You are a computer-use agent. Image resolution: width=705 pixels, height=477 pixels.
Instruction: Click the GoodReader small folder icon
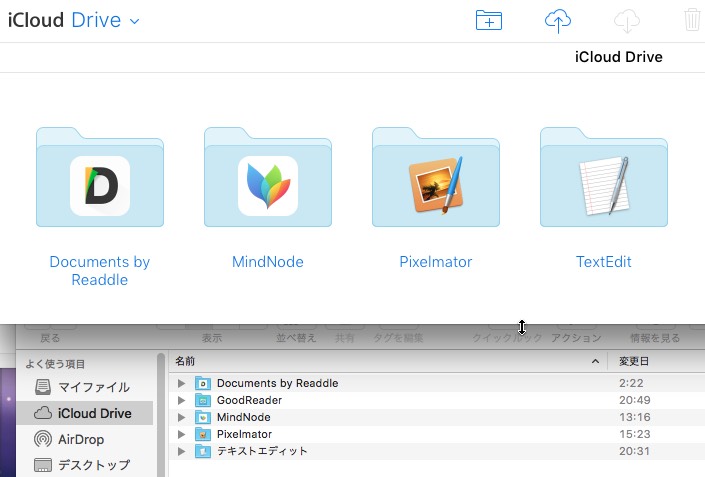(203, 400)
